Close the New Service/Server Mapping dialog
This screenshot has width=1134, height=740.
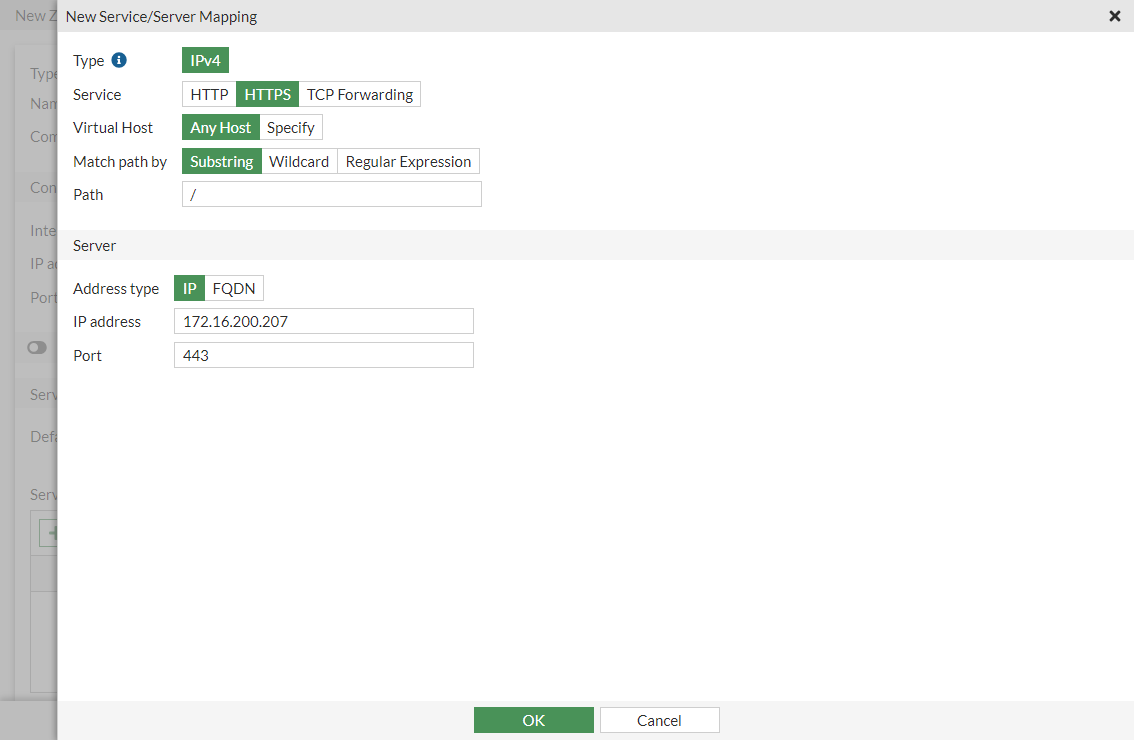point(1114,16)
